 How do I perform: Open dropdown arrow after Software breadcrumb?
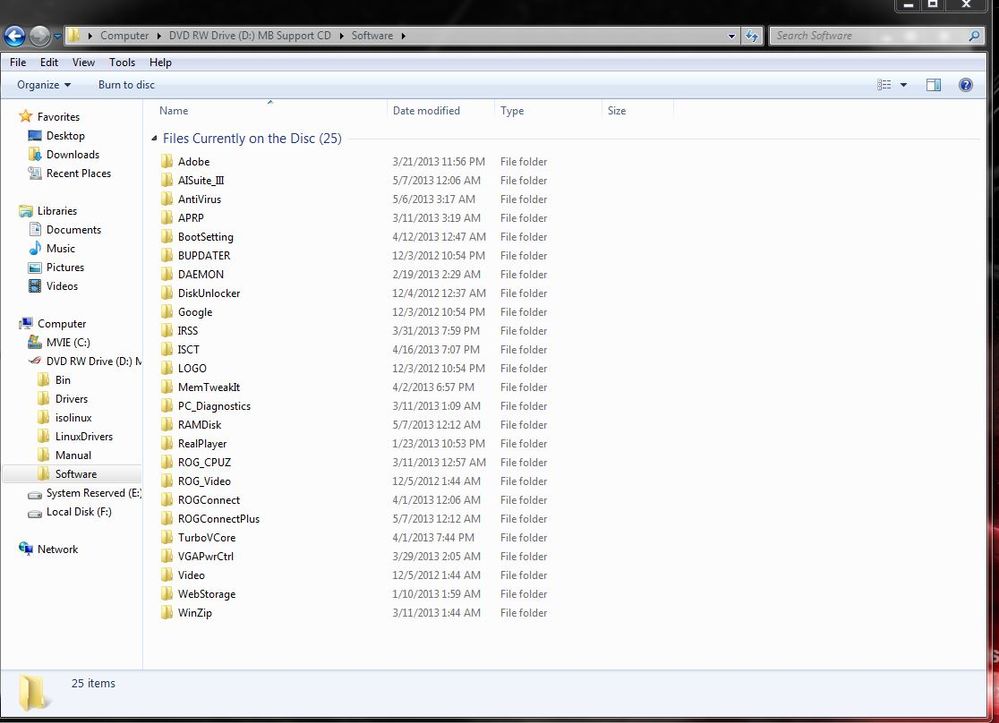(x=403, y=36)
